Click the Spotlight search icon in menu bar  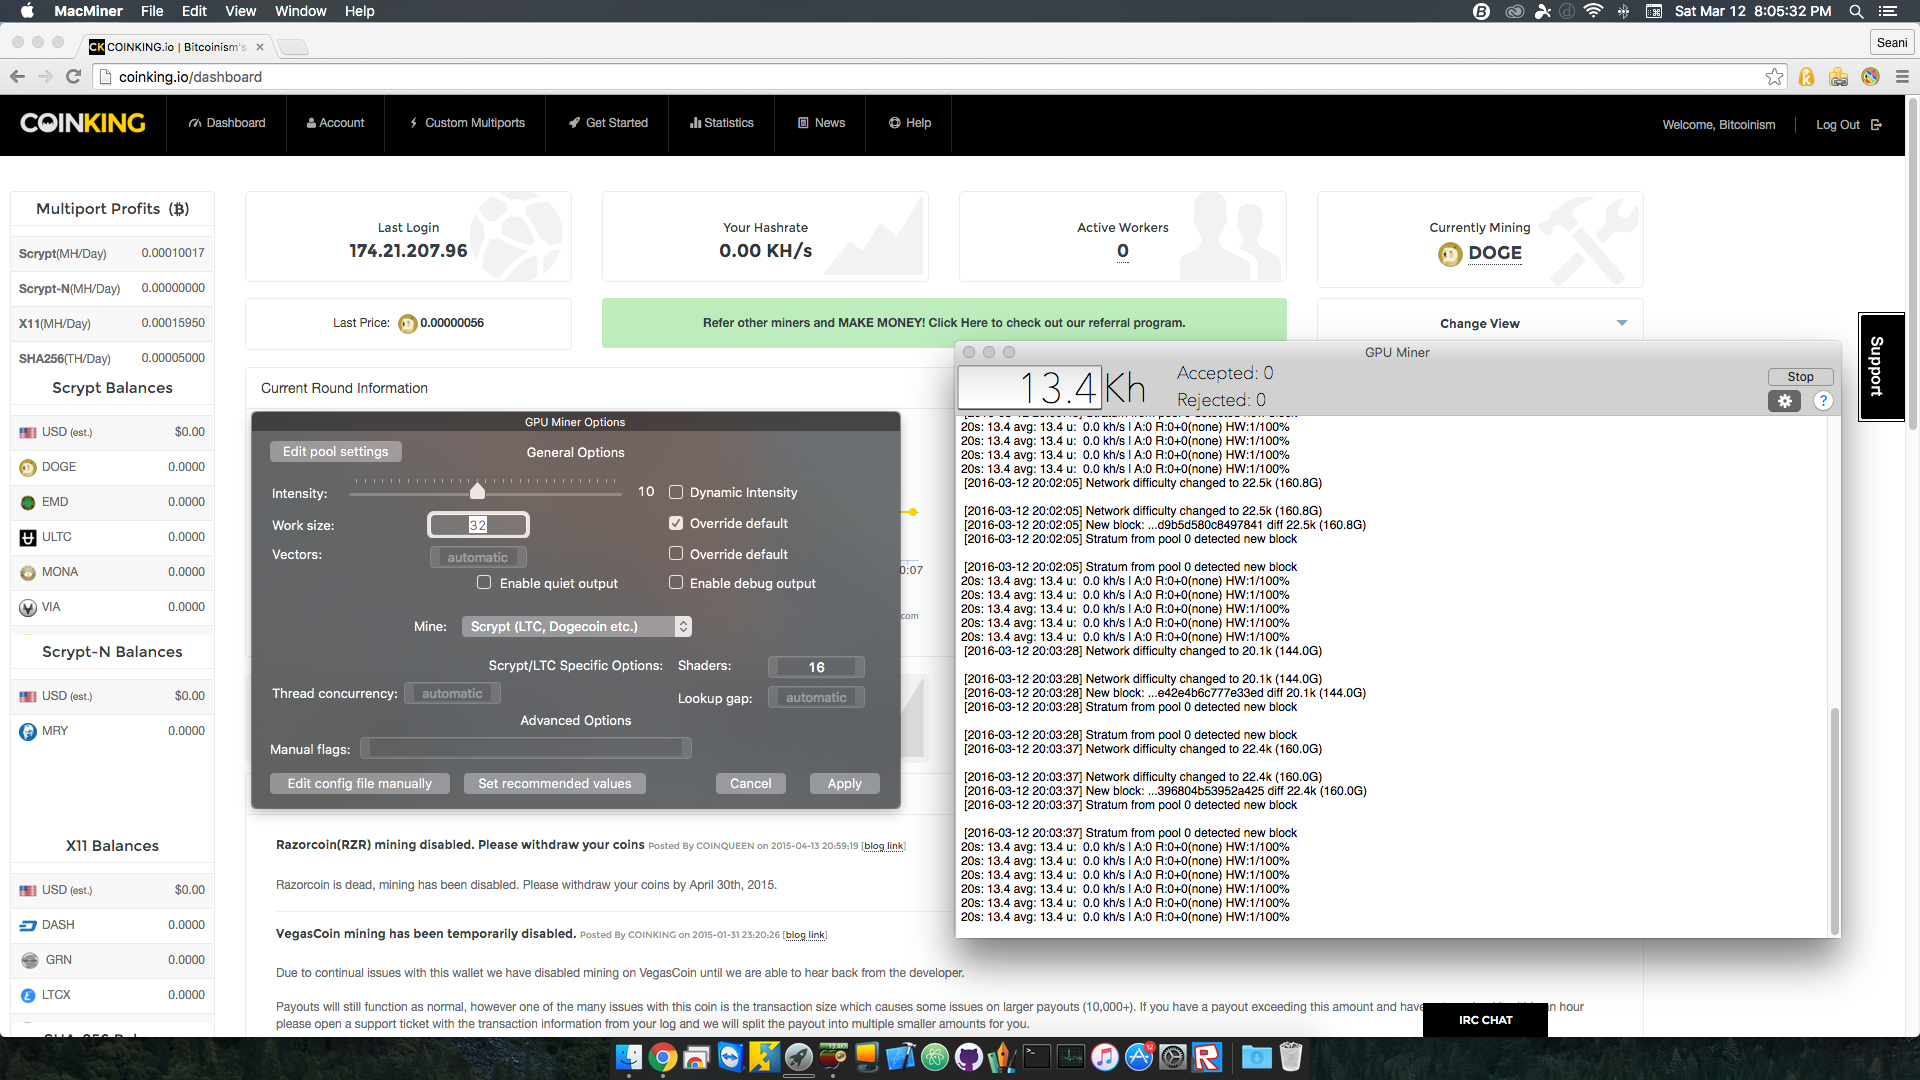[x=1856, y=11]
